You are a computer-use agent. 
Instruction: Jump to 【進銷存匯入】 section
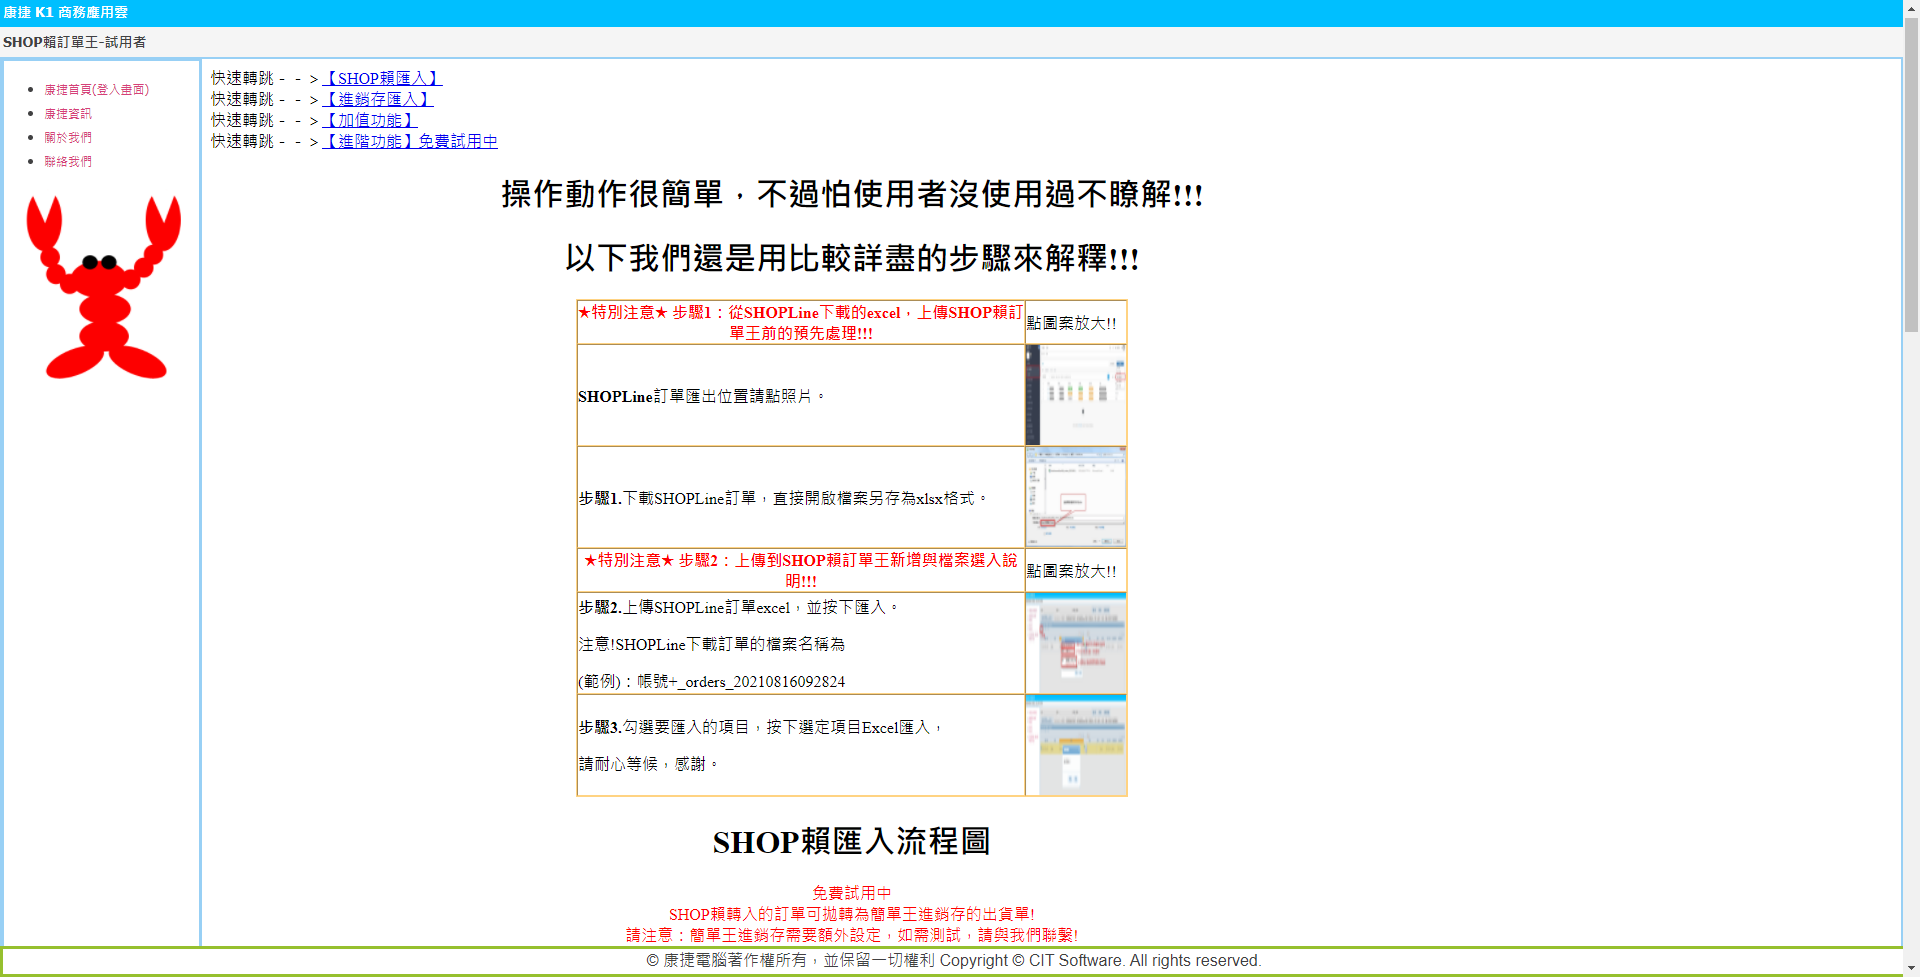377,99
